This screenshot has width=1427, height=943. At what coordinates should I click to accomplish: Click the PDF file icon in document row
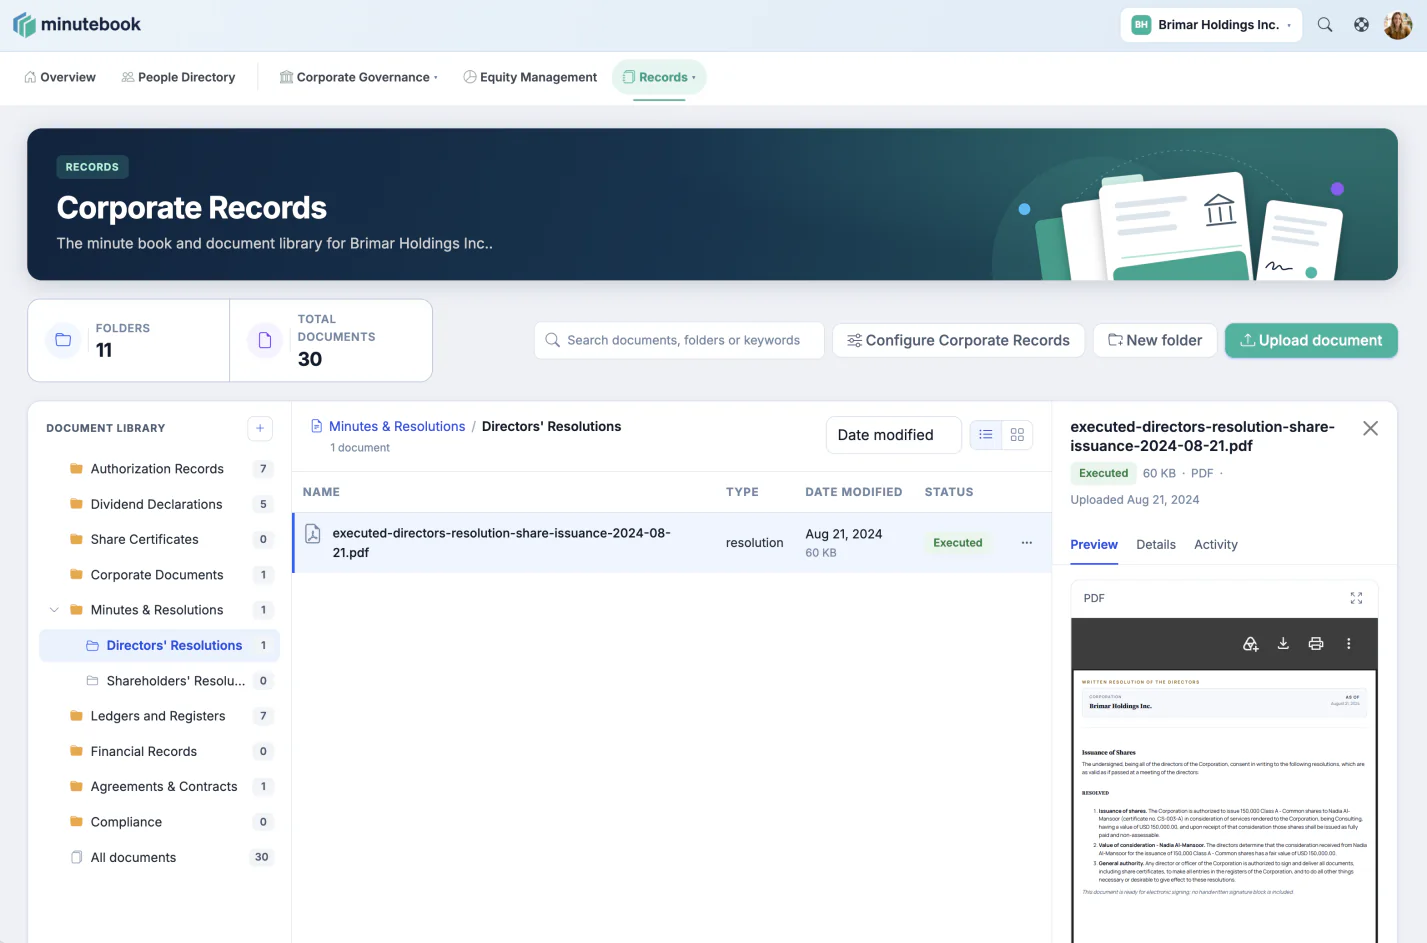[313, 534]
